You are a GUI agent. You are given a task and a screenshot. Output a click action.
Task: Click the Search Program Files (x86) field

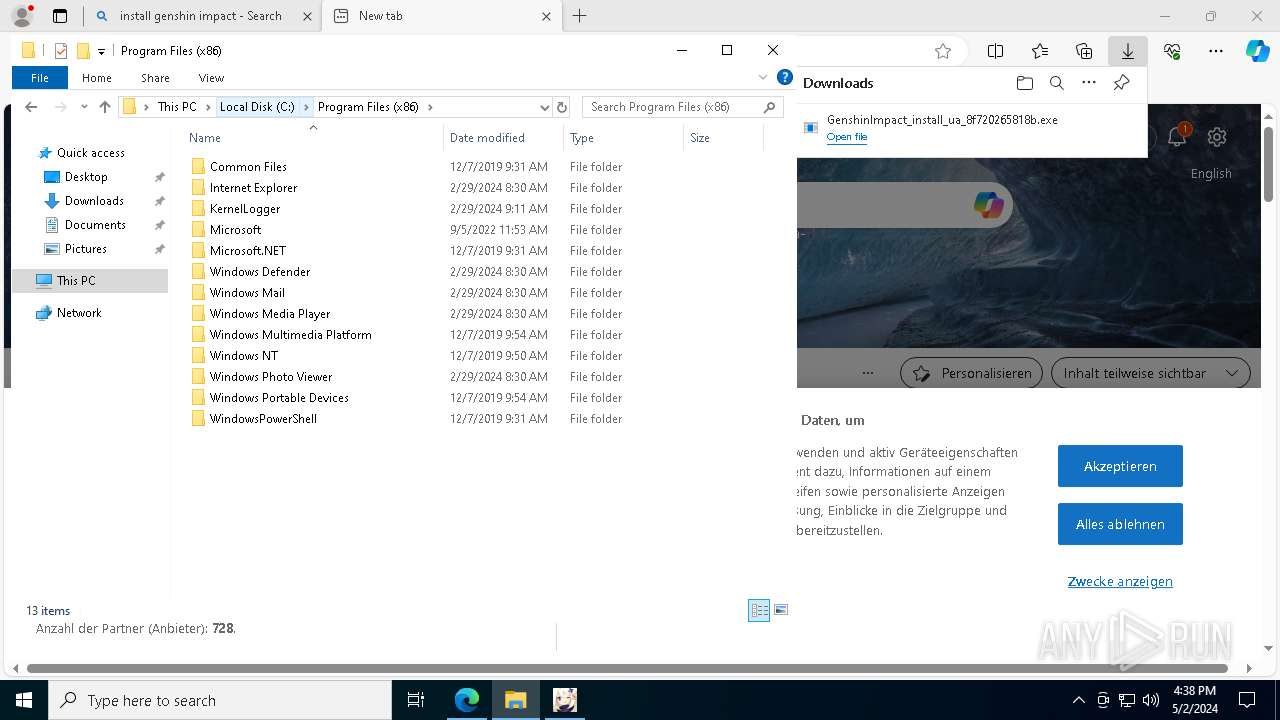[683, 107]
